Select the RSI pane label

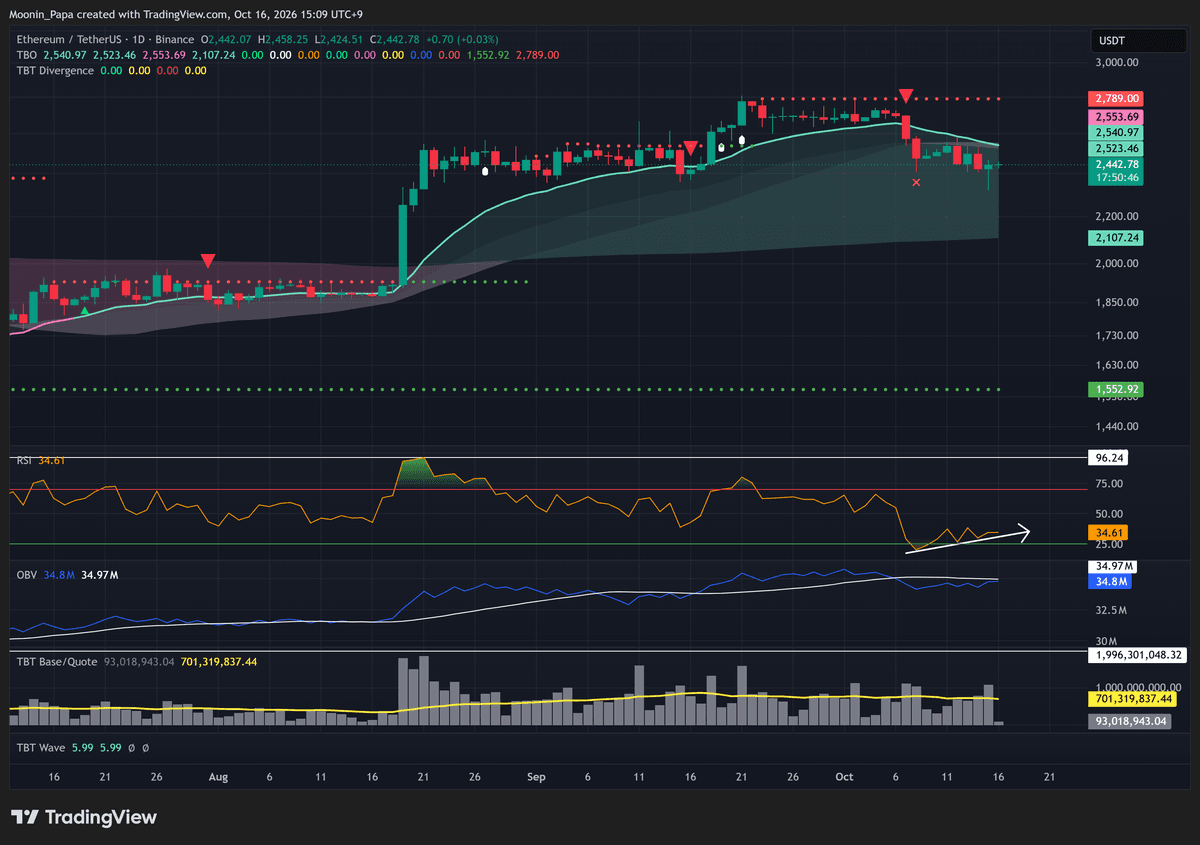[23, 460]
